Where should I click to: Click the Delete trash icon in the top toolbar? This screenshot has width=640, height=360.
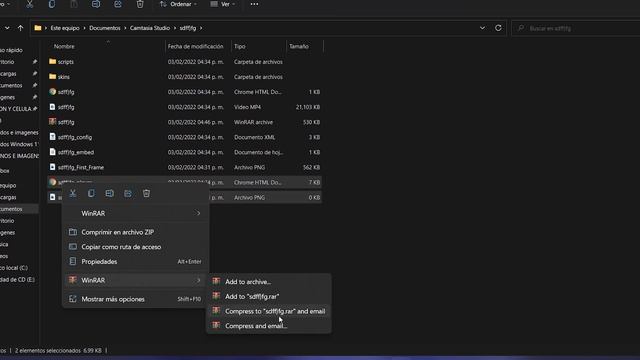click(140, 4)
